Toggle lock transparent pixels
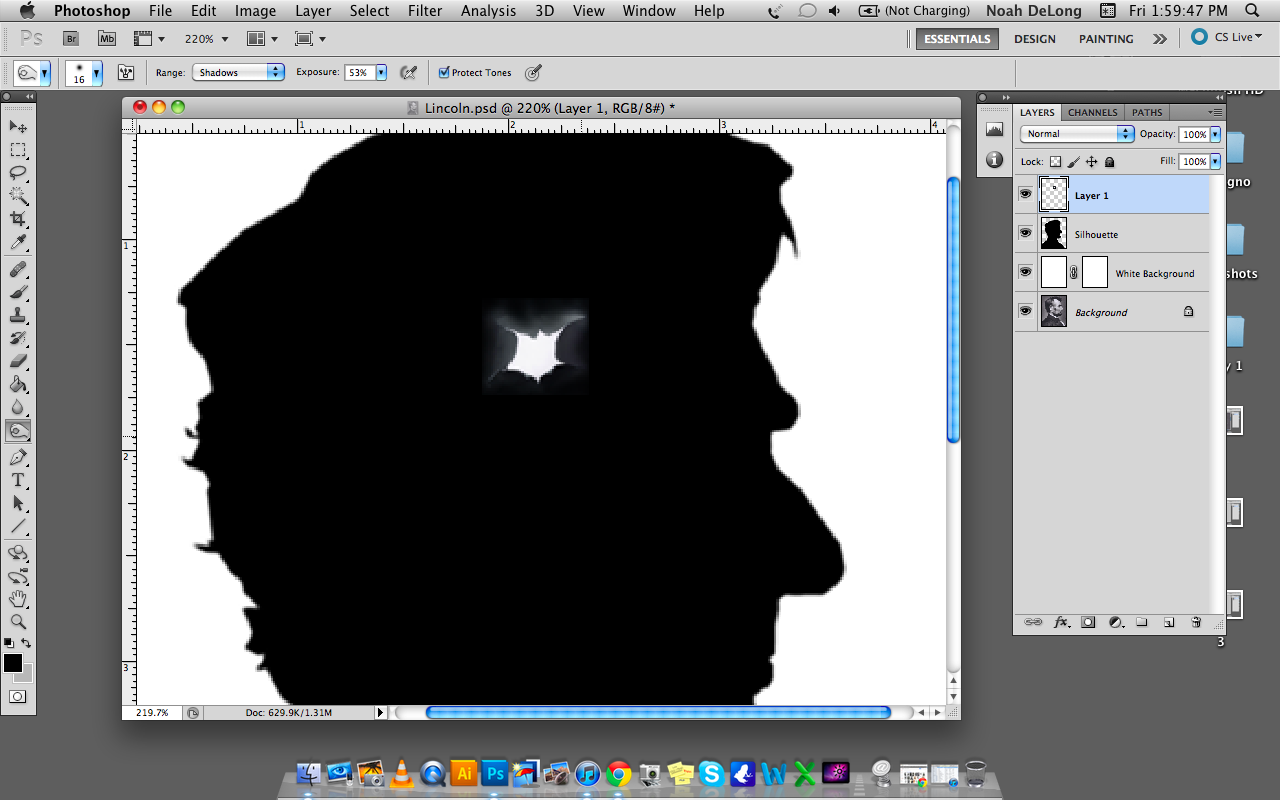 1055,162
